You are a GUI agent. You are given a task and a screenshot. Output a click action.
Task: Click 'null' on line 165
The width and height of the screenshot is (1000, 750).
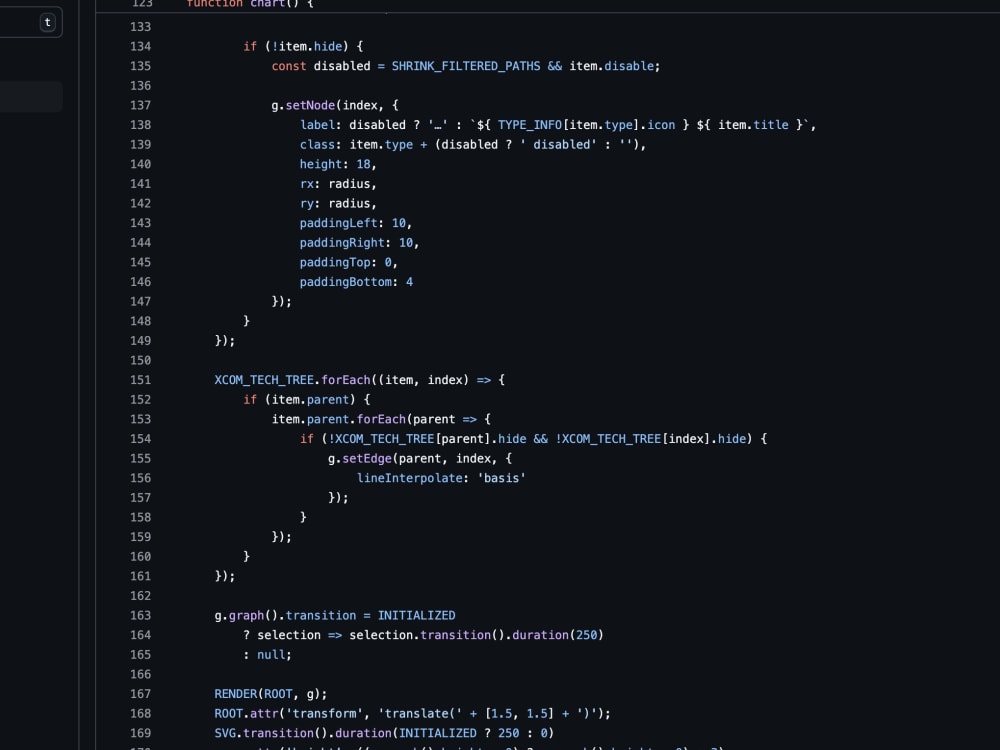pos(271,655)
